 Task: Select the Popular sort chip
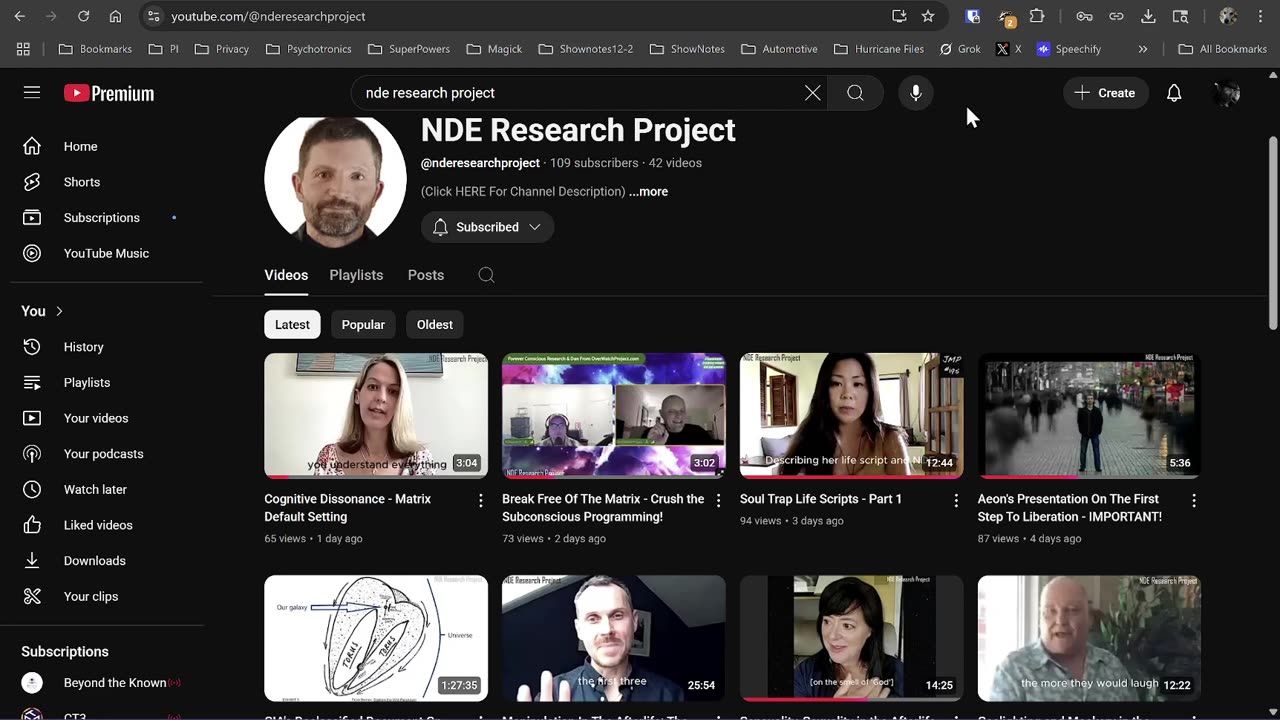(x=363, y=324)
